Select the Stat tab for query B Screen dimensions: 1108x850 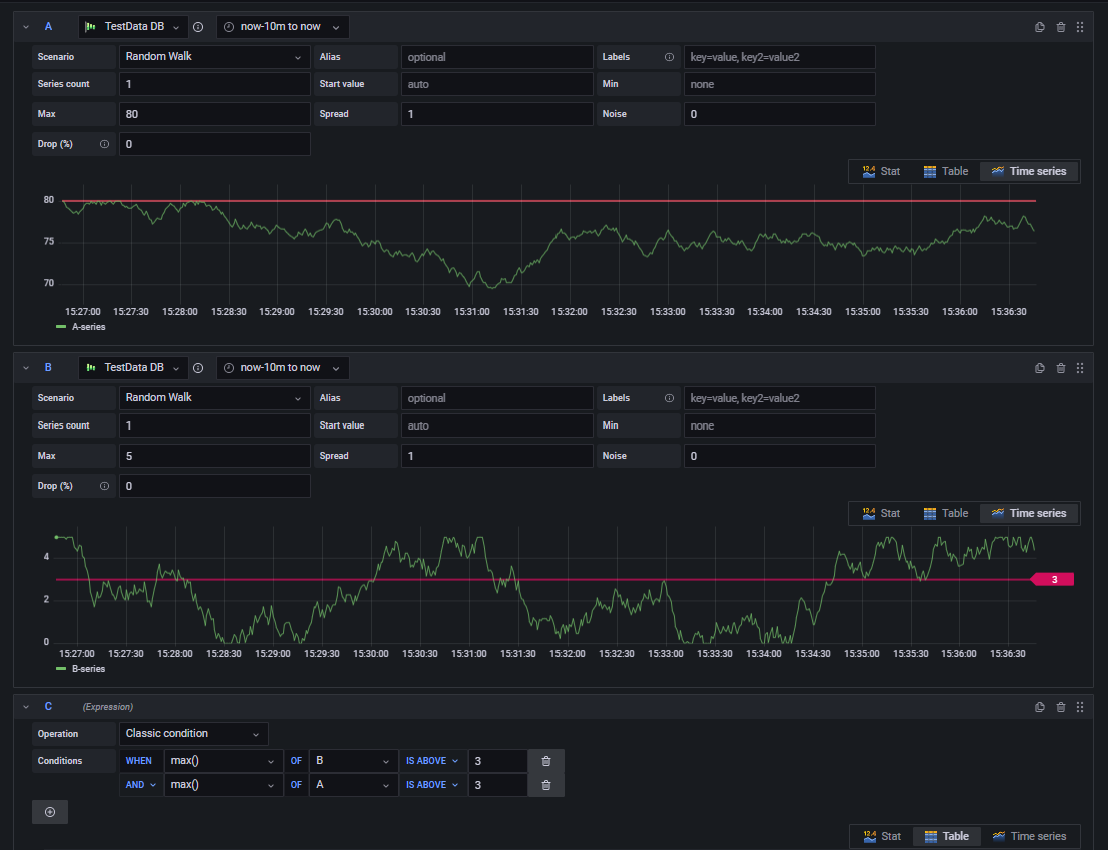881,514
